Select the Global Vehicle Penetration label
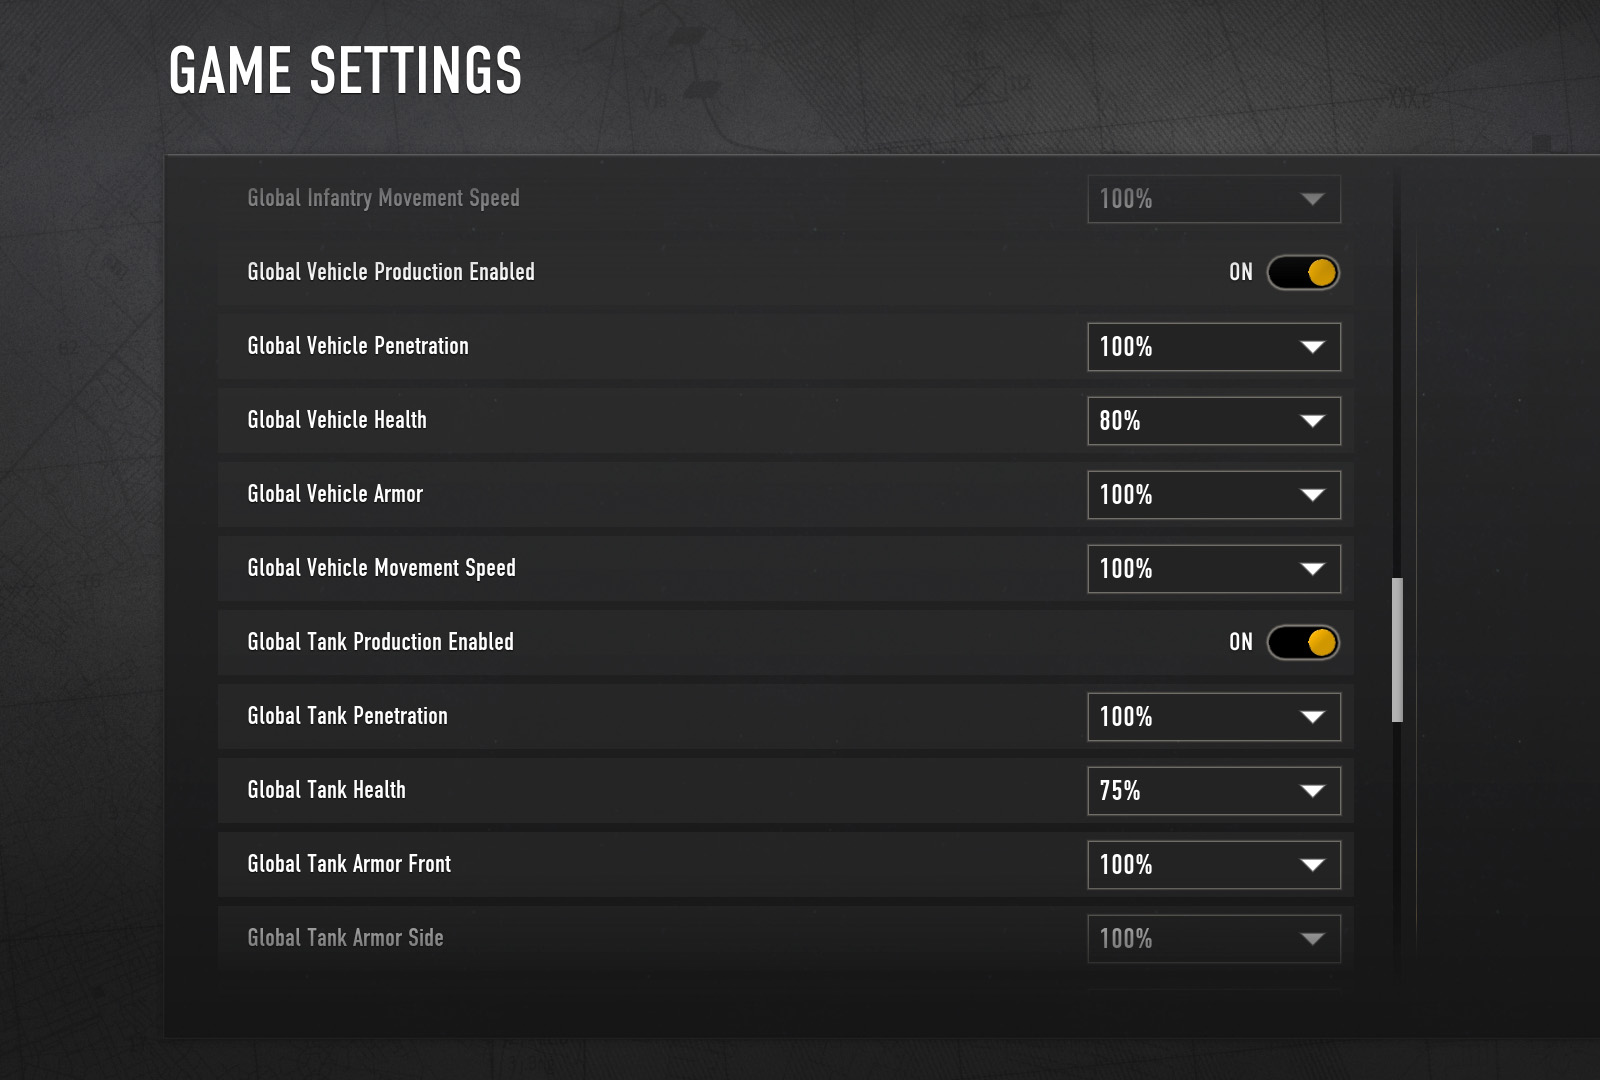1600x1080 pixels. coord(358,346)
